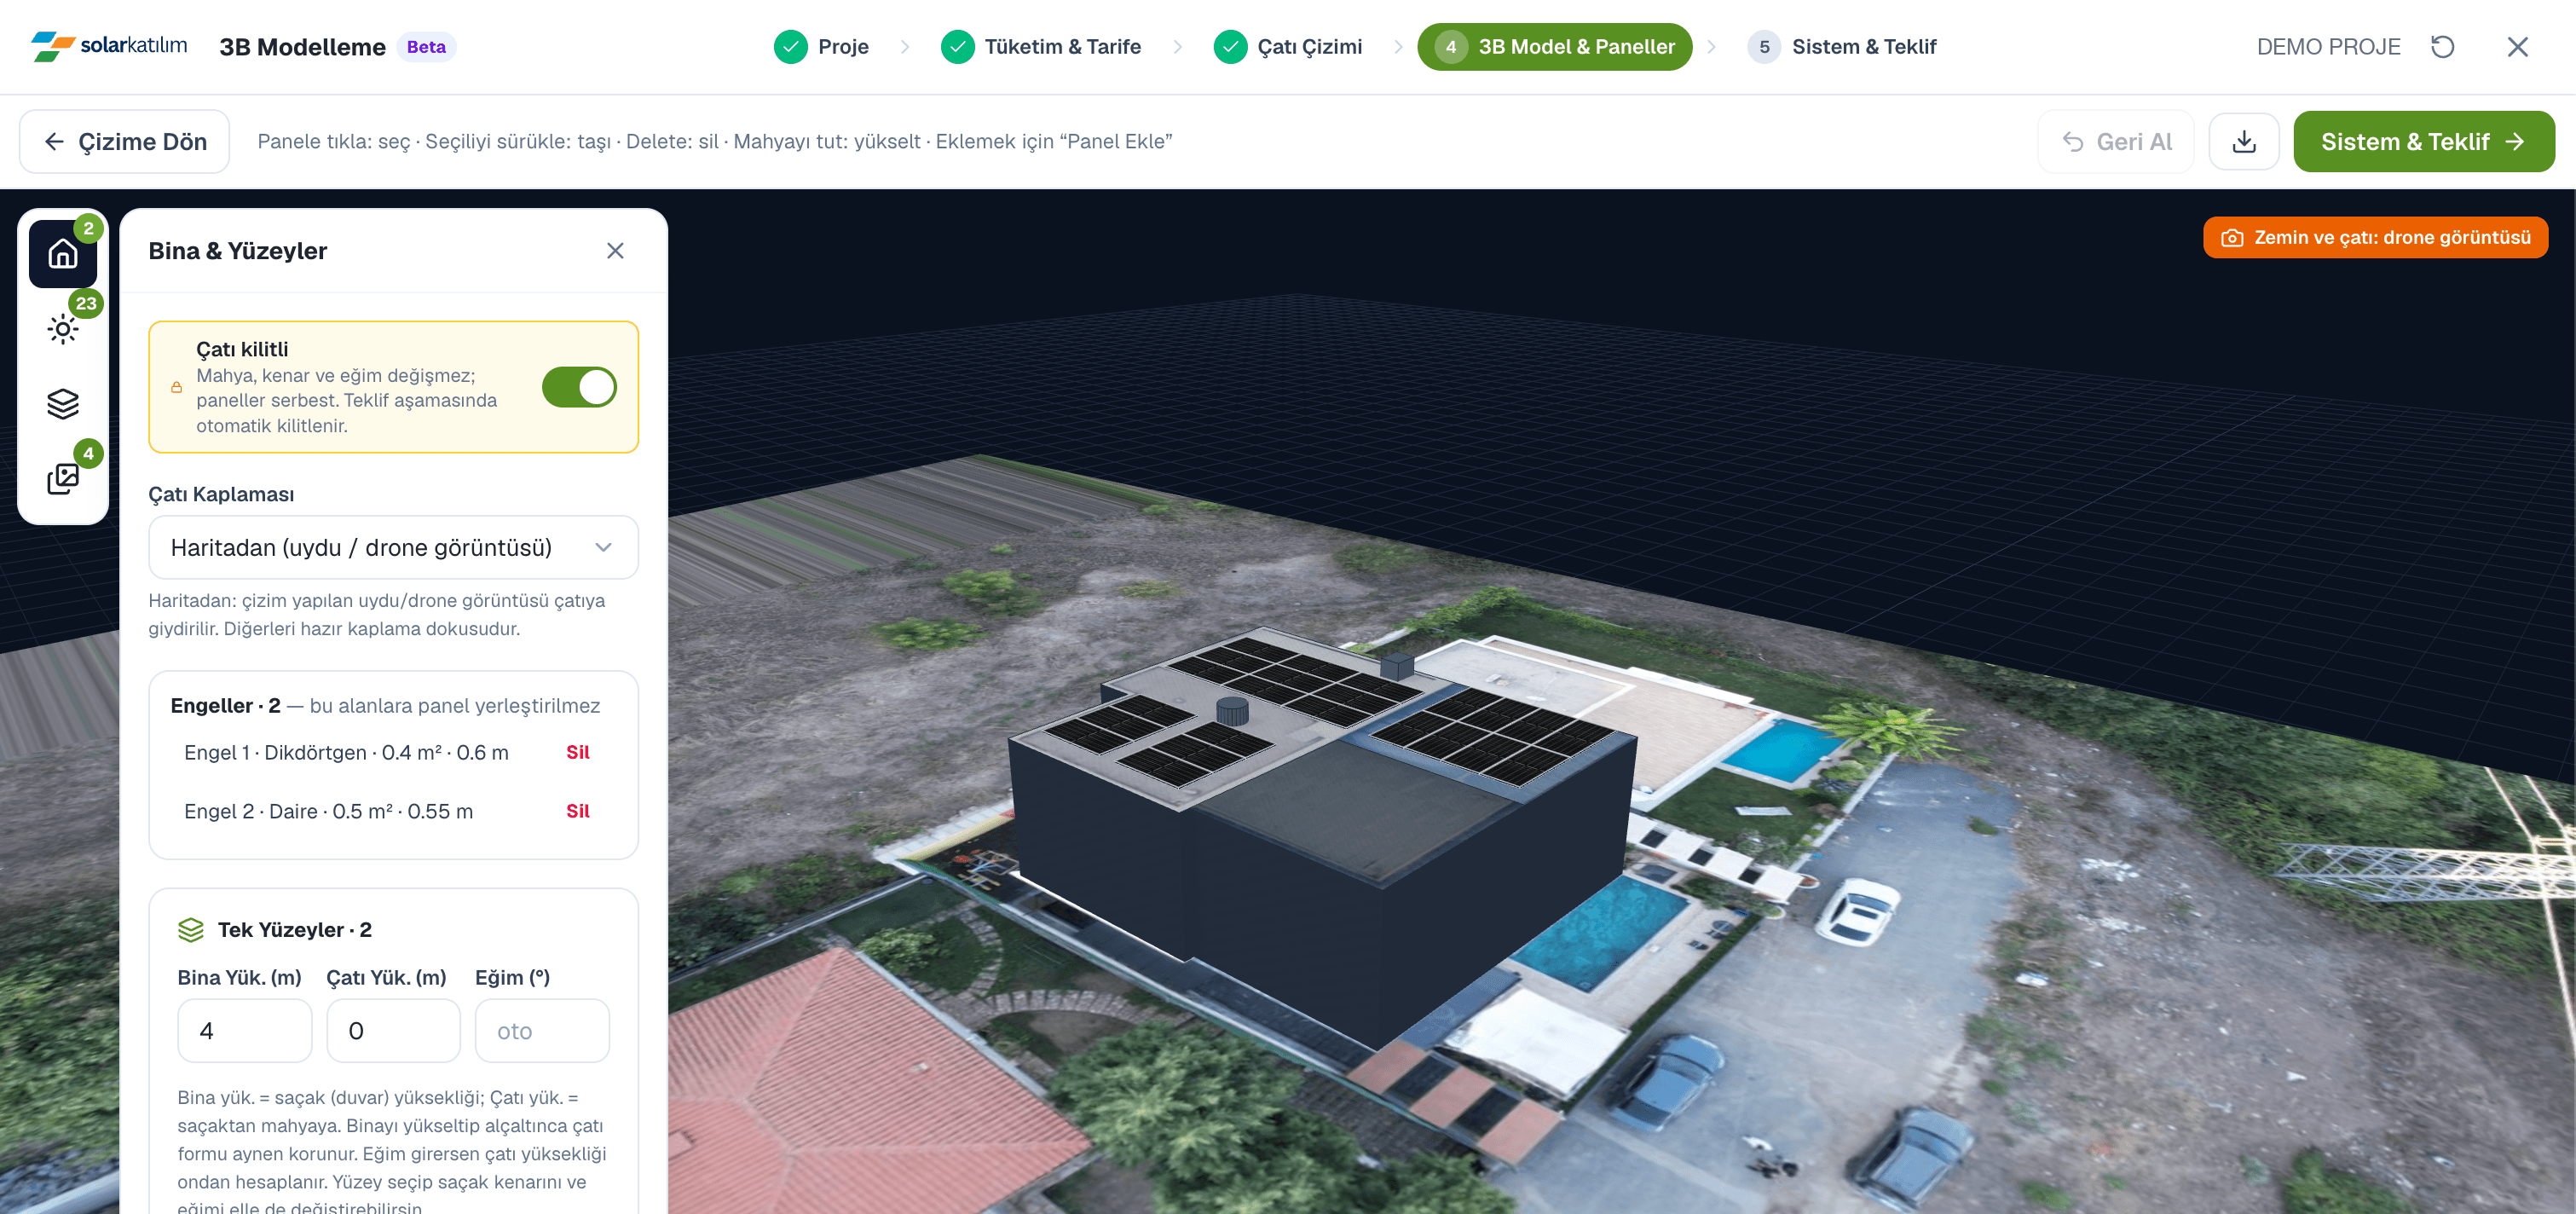Screen dimensions: 2576x1214
Task: Click the step 5 number badge
Action: pos(1764,47)
